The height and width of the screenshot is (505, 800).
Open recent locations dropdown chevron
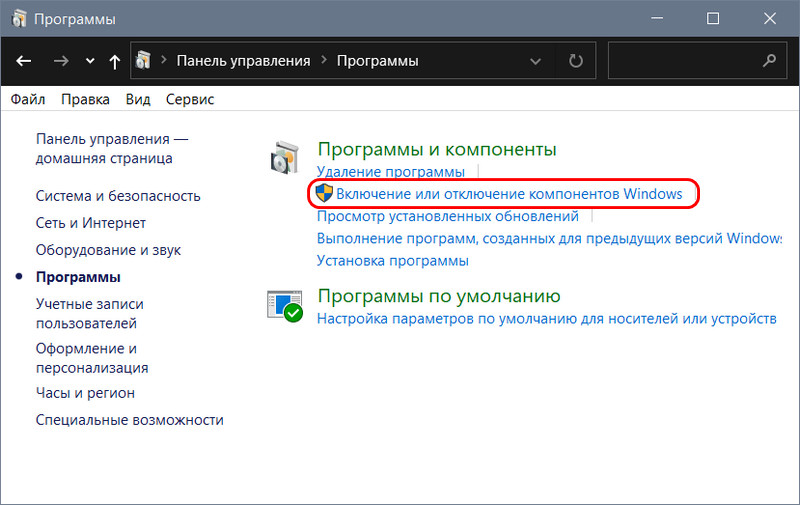tap(90, 61)
